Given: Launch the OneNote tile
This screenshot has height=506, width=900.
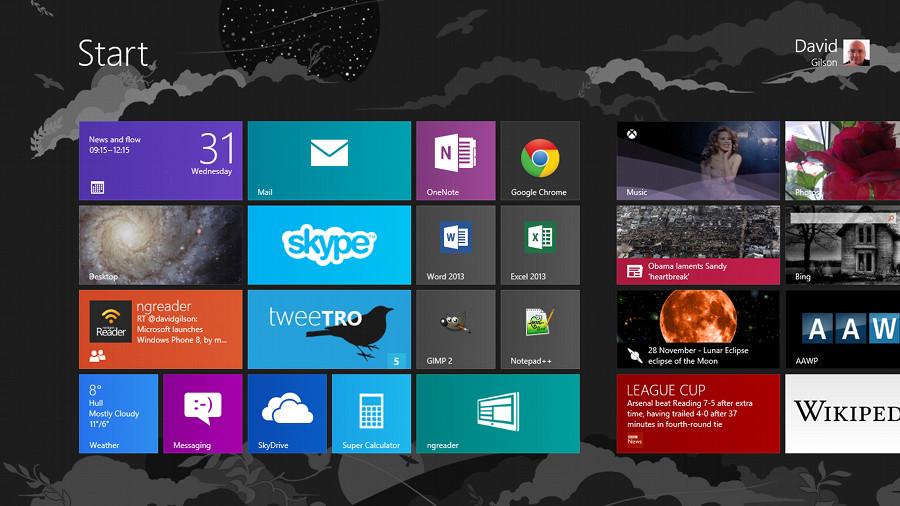Looking at the screenshot, I should point(456,161).
